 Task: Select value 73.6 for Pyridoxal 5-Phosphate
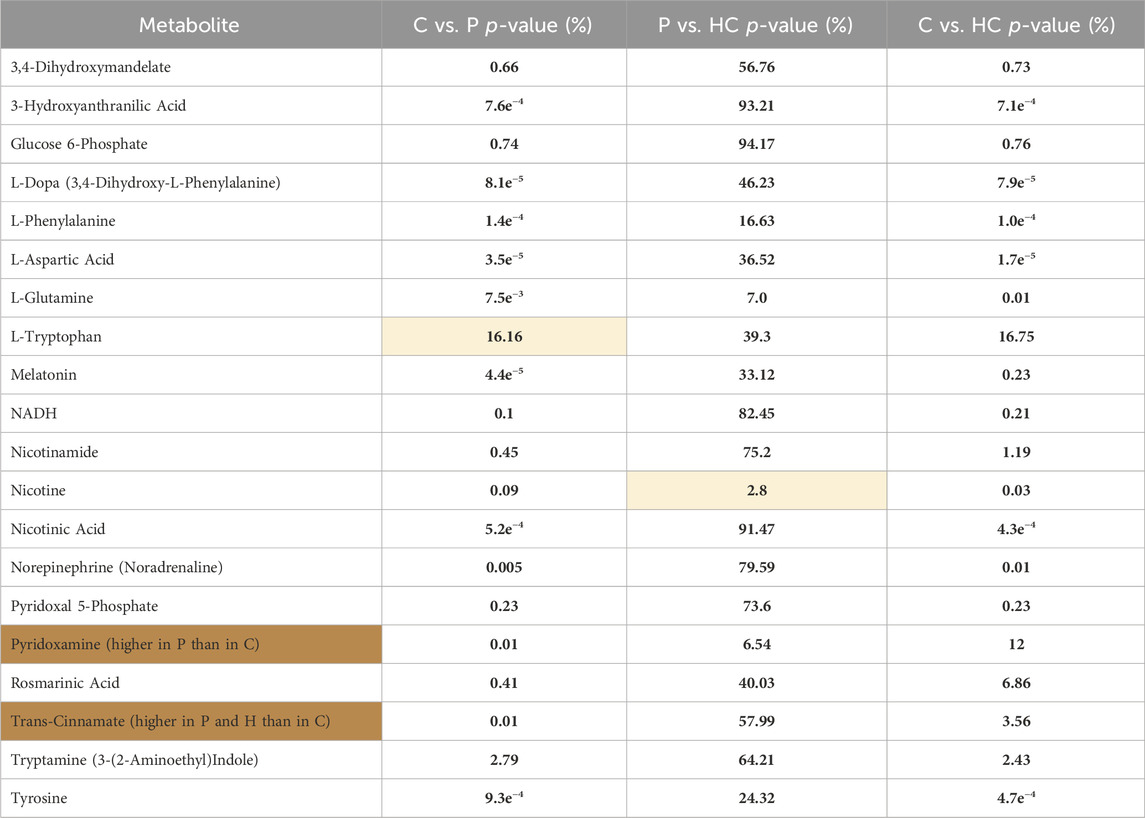point(757,606)
